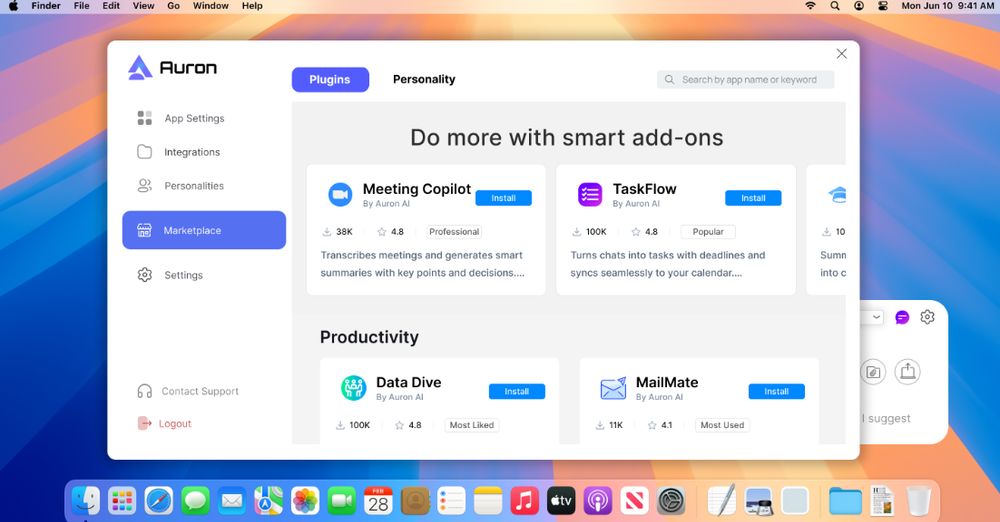Image resolution: width=1000 pixels, height=522 pixels.
Task: Open Control Center in menu bar
Action: coord(883,6)
